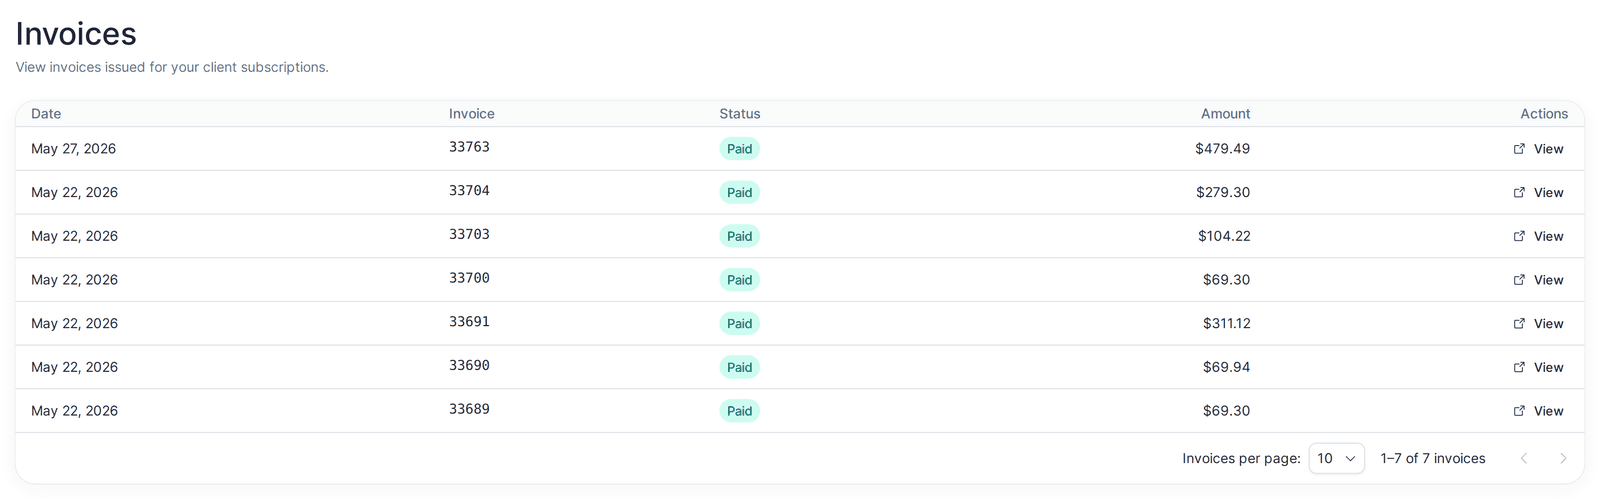Click the $69.94 amount
This screenshot has width=1600, height=499.
pos(1226,367)
